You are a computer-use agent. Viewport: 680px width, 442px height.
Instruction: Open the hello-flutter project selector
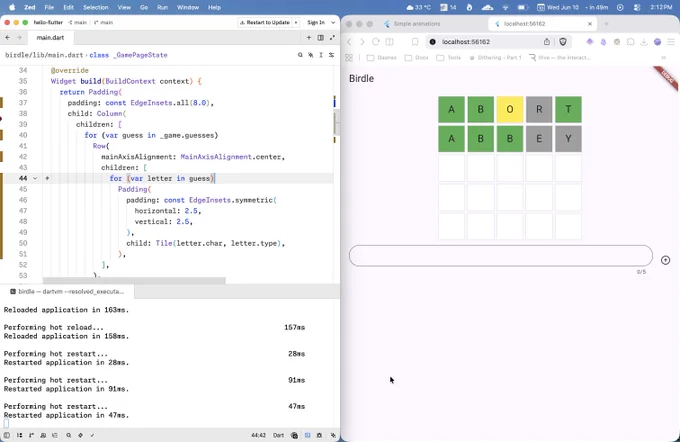click(48, 23)
